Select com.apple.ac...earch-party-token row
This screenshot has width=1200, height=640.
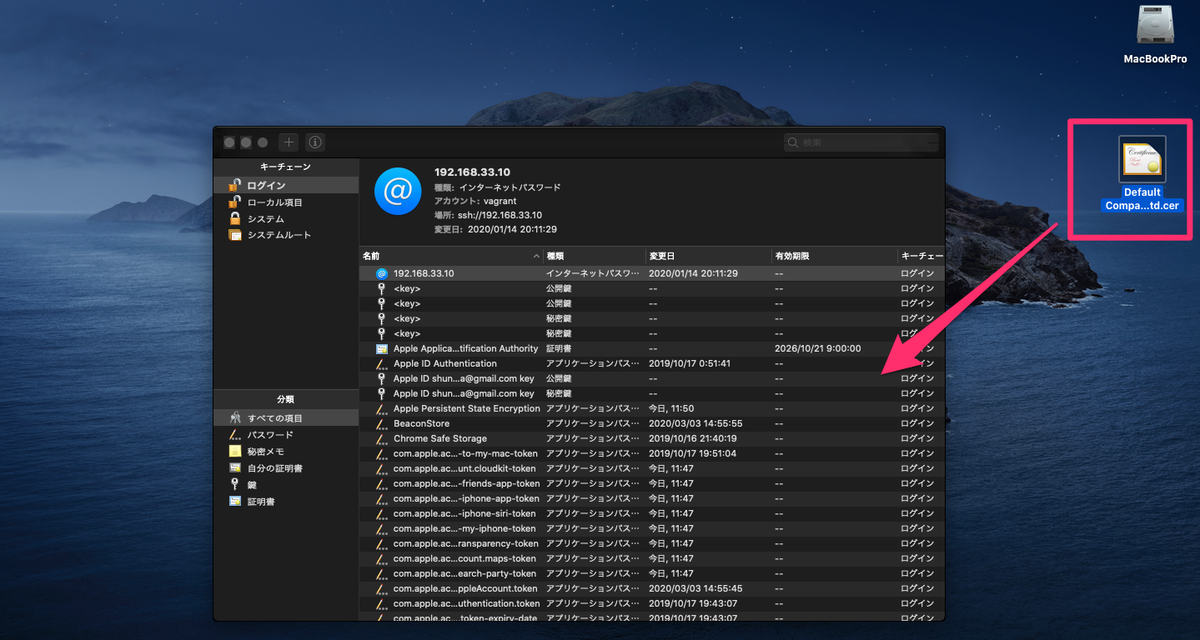pyautogui.click(x=652, y=573)
